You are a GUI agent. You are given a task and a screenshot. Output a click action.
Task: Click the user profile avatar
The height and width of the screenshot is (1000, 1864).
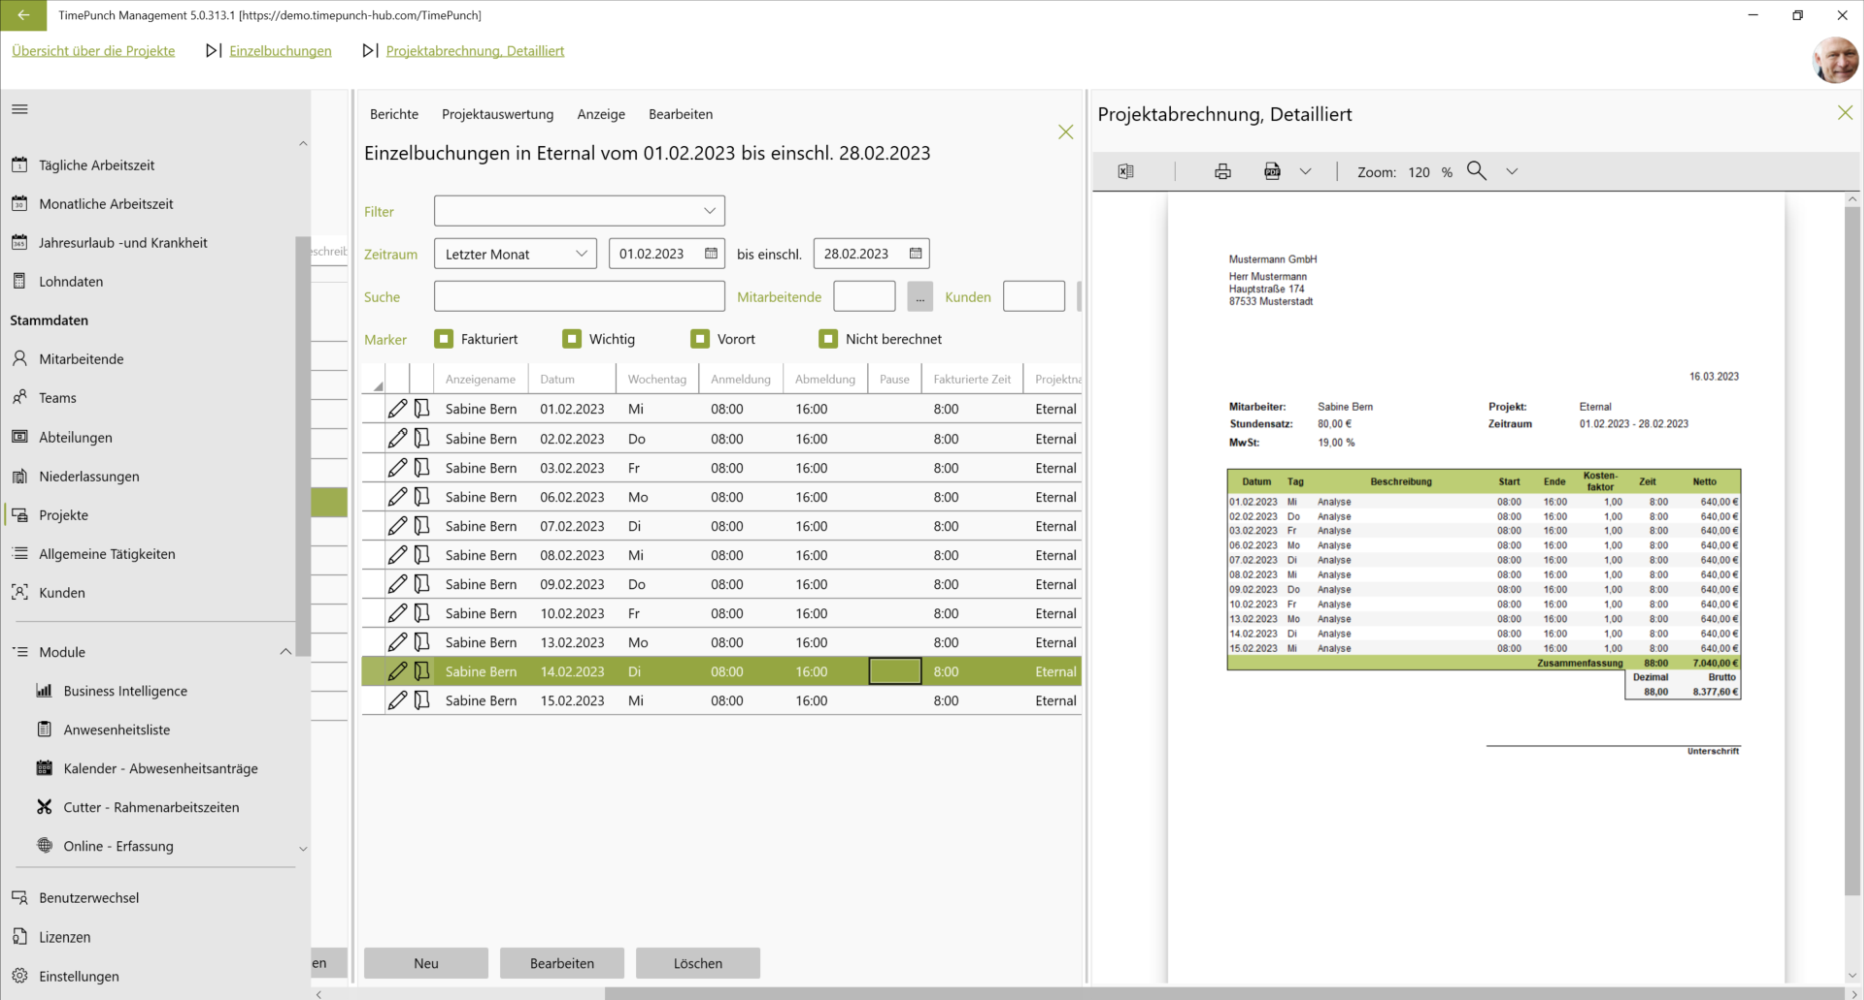(x=1834, y=61)
